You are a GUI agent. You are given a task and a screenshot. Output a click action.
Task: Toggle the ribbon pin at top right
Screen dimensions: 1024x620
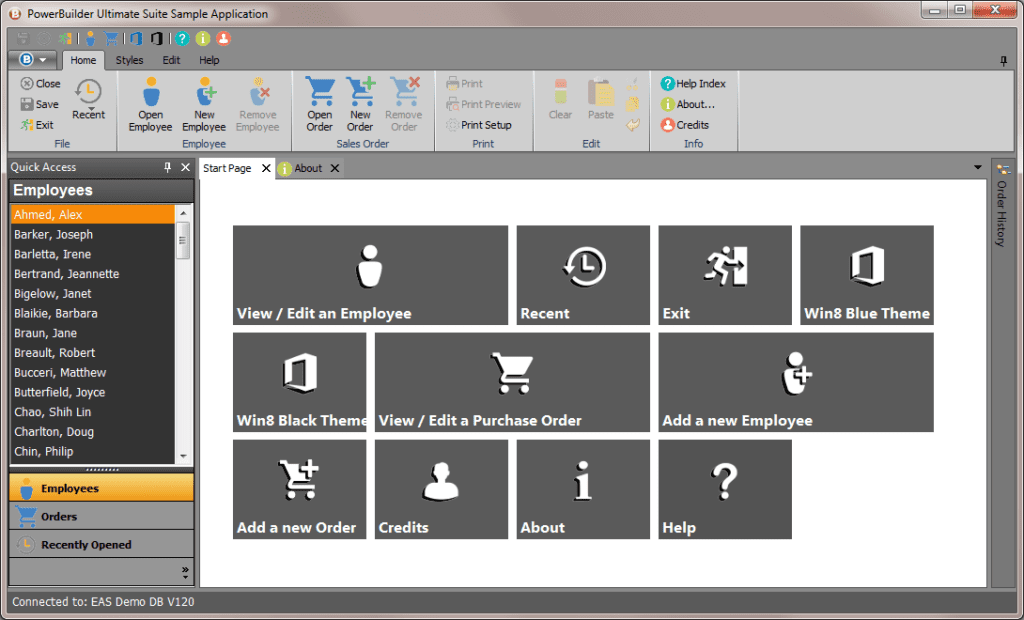tap(1004, 60)
